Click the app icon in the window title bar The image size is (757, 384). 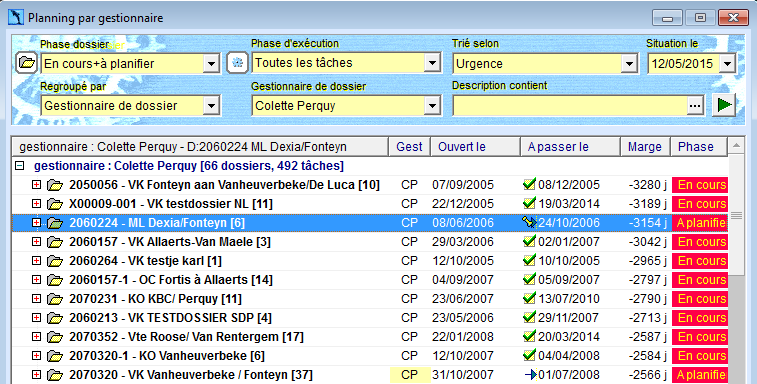(16, 17)
